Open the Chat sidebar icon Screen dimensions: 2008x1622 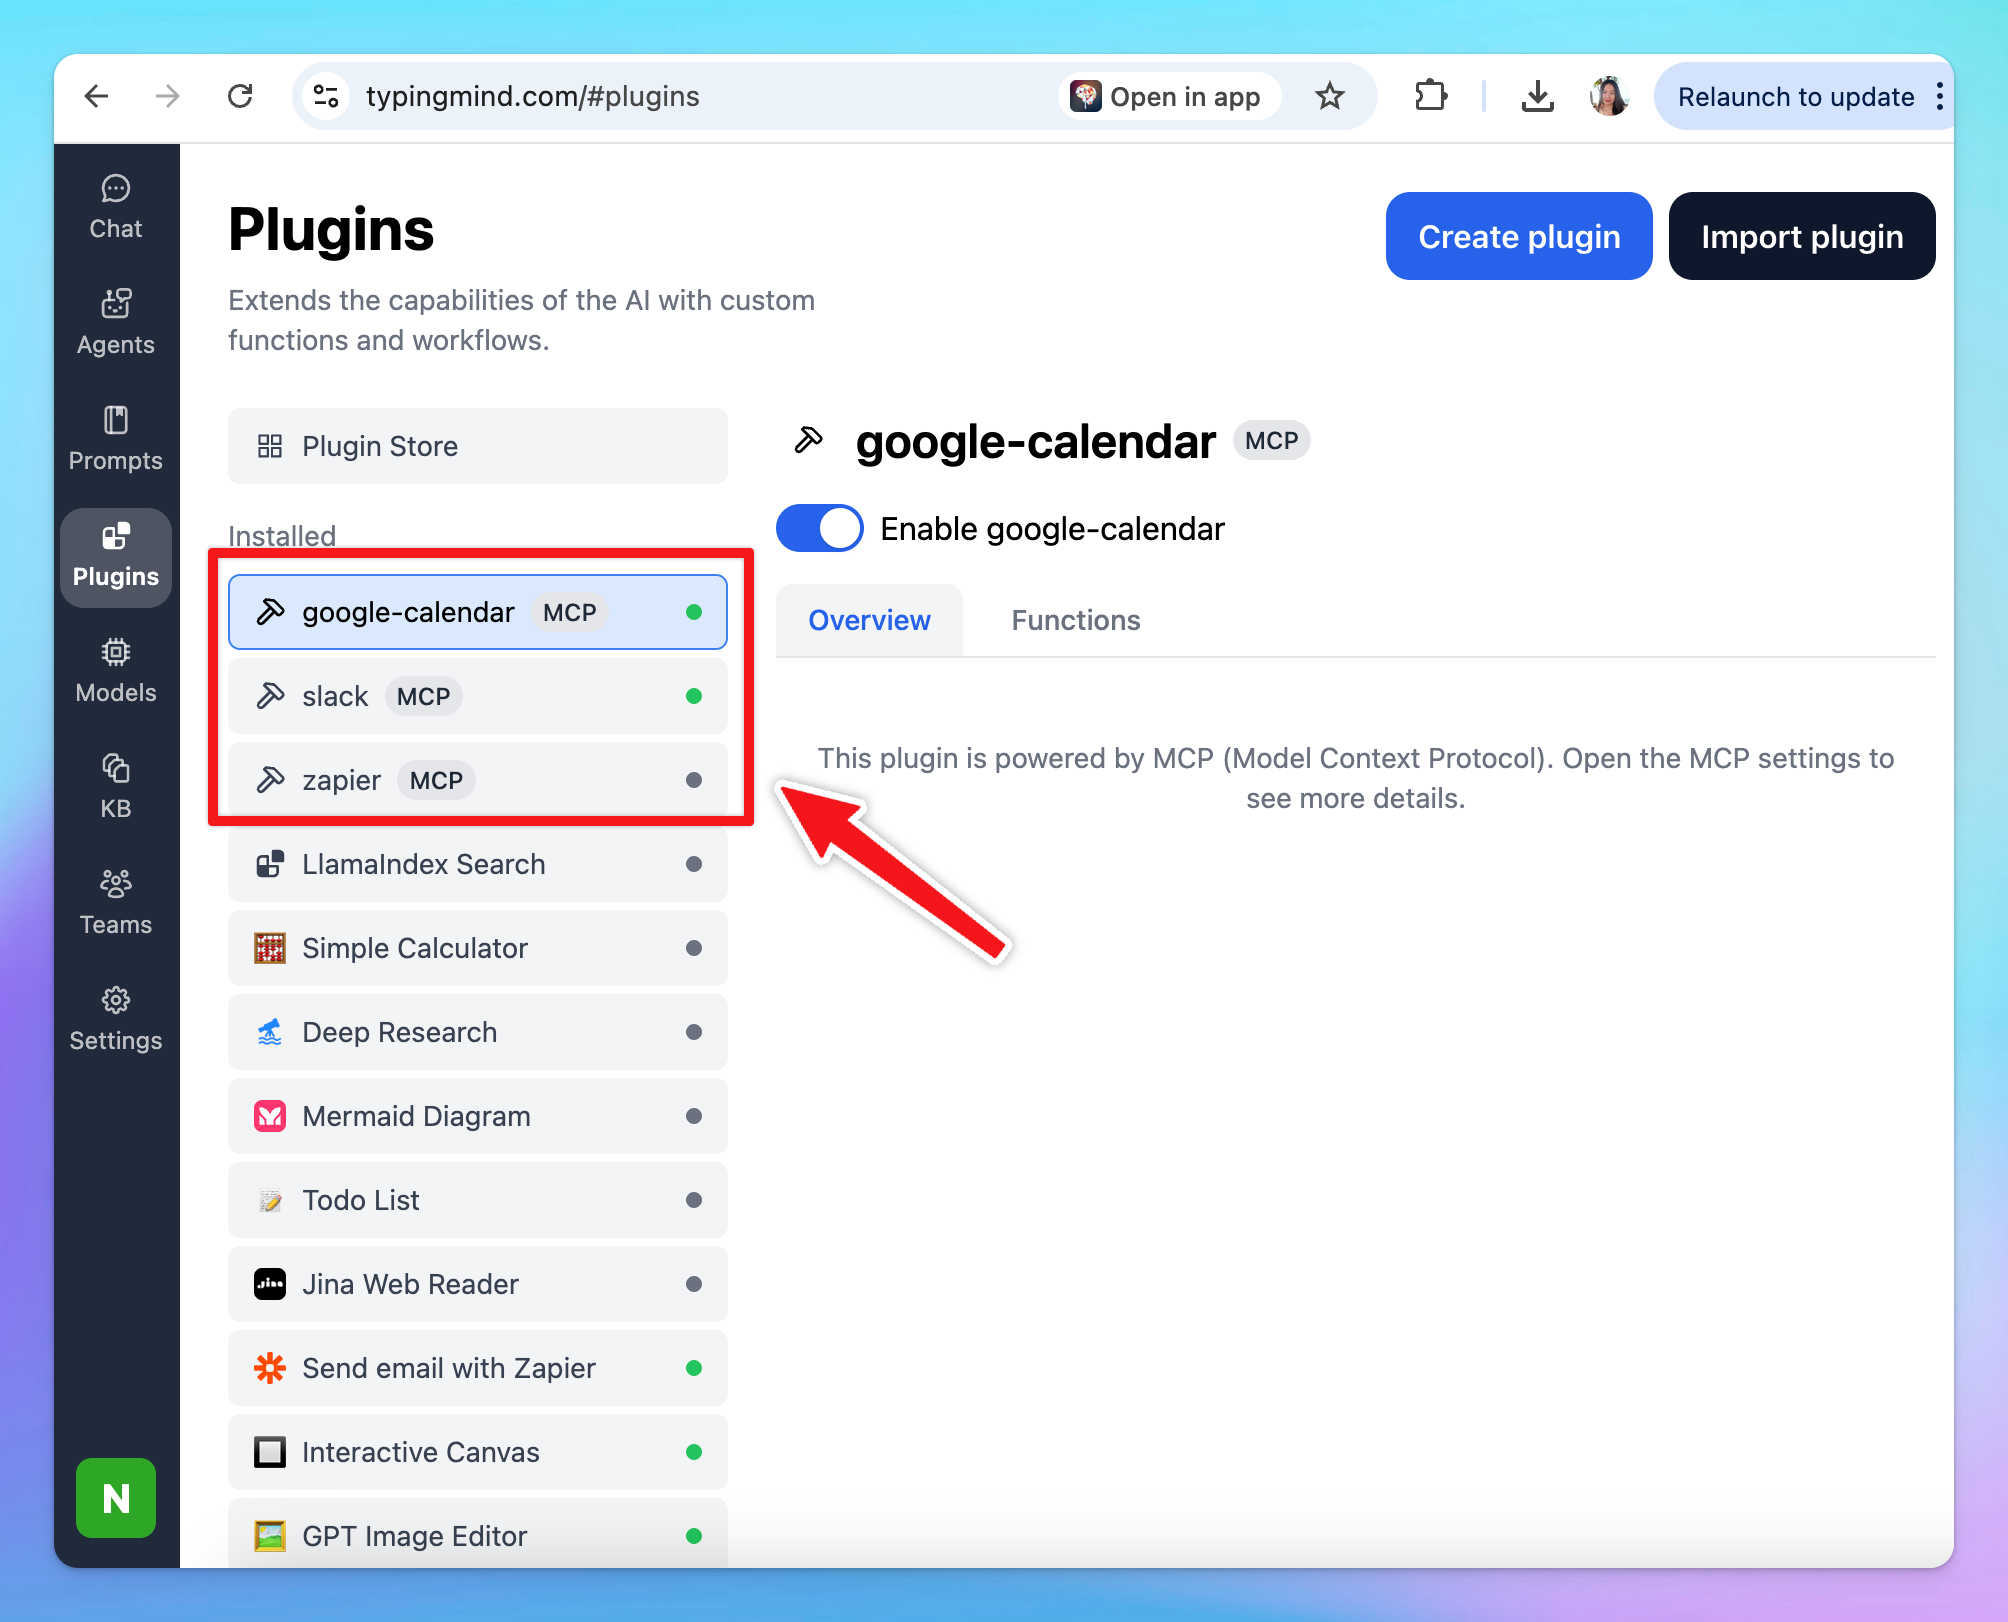coord(116,207)
